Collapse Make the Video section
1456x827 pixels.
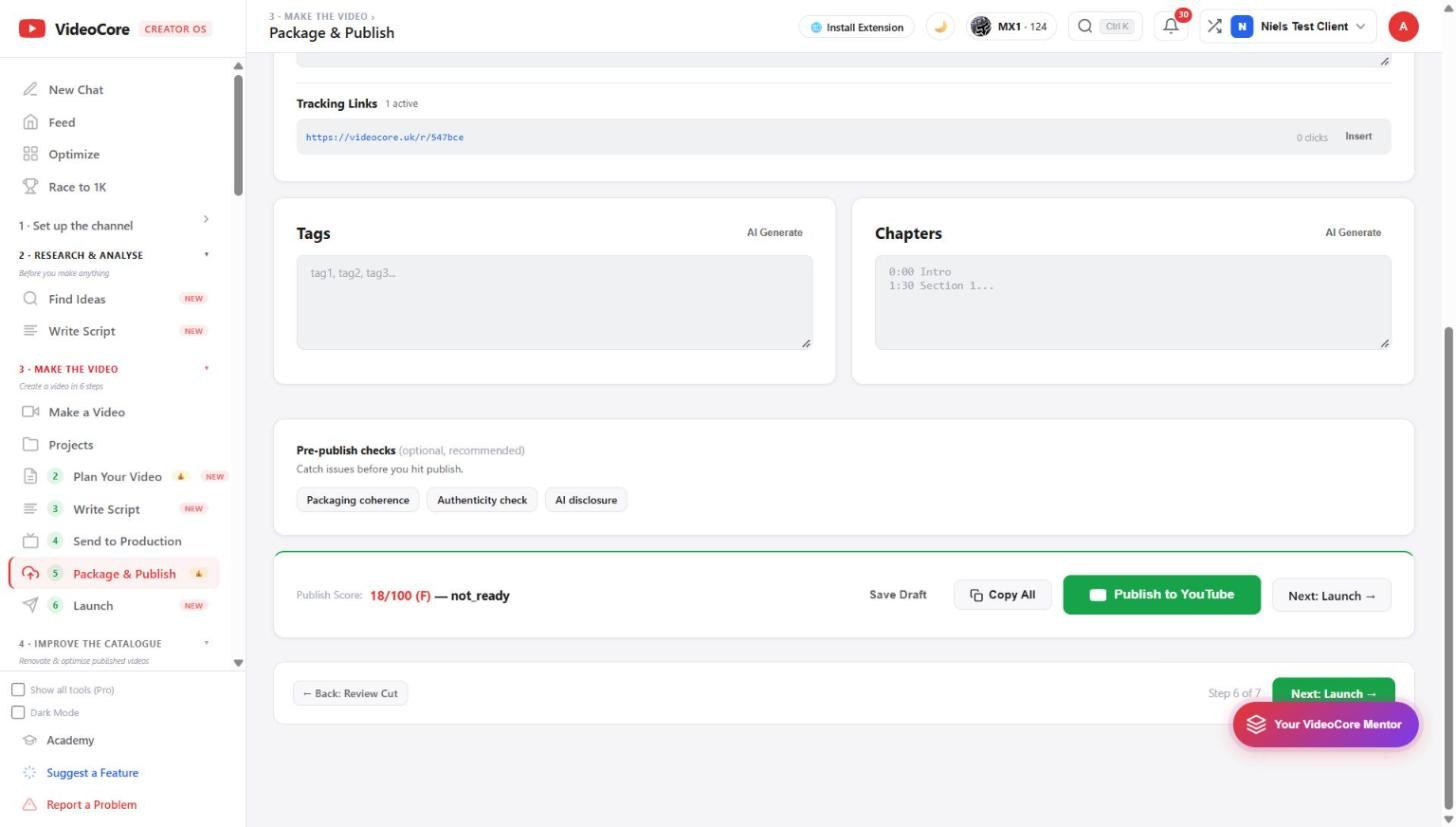click(x=115, y=369)
